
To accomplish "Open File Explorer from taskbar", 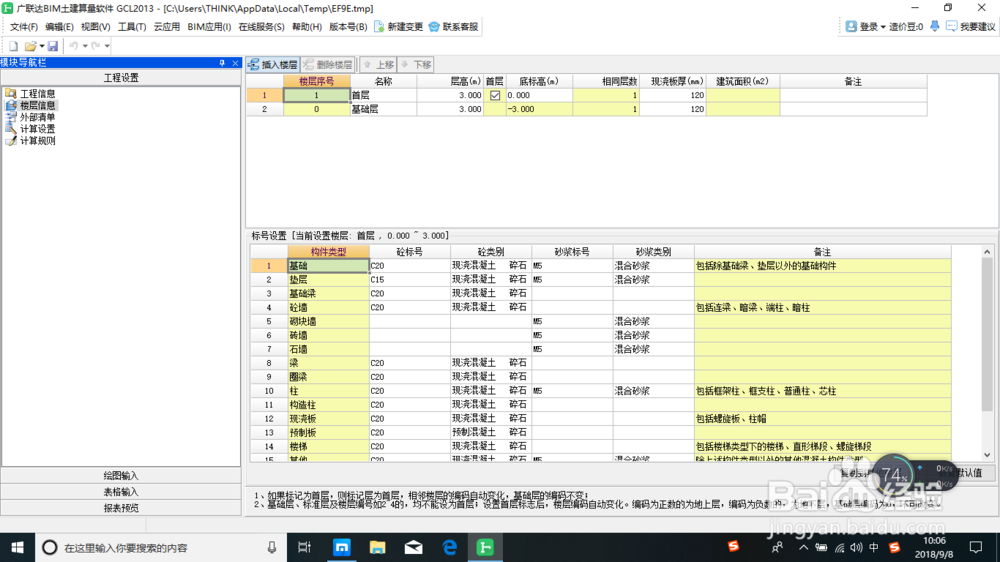I will (x=378, y=547).
